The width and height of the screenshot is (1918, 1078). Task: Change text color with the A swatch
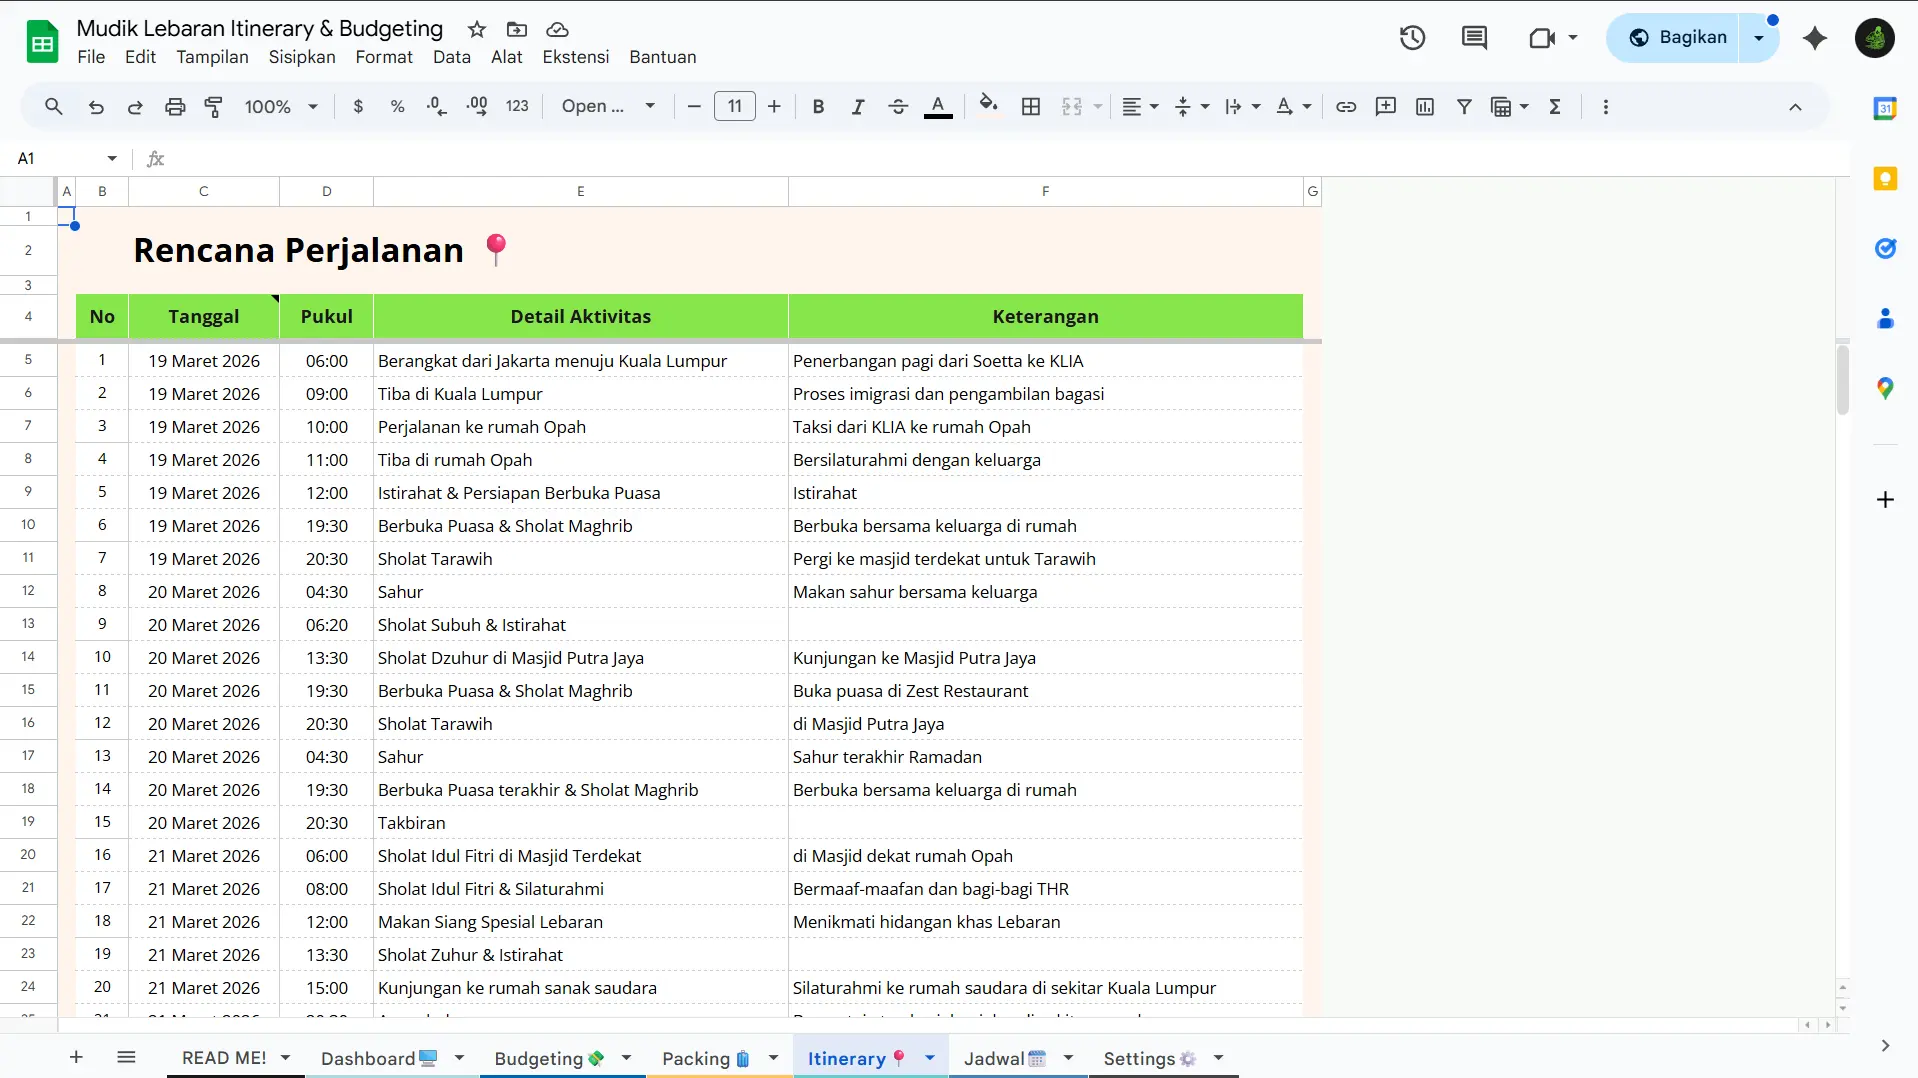pyautogui.click(x=938, y=106)
